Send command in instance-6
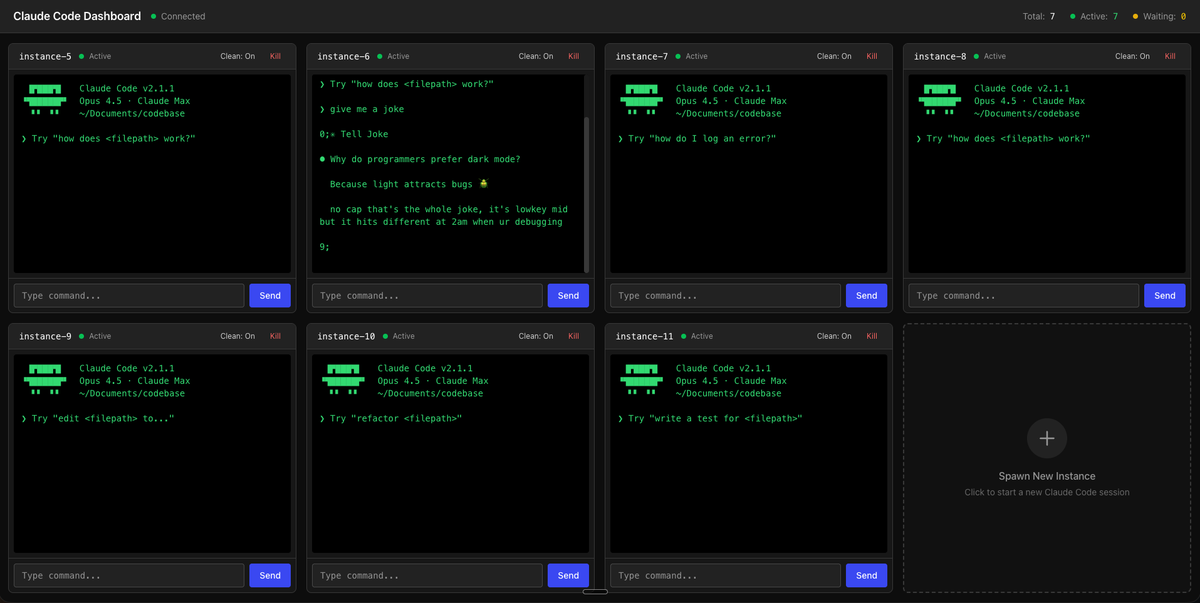 click(x=568, y=295)
